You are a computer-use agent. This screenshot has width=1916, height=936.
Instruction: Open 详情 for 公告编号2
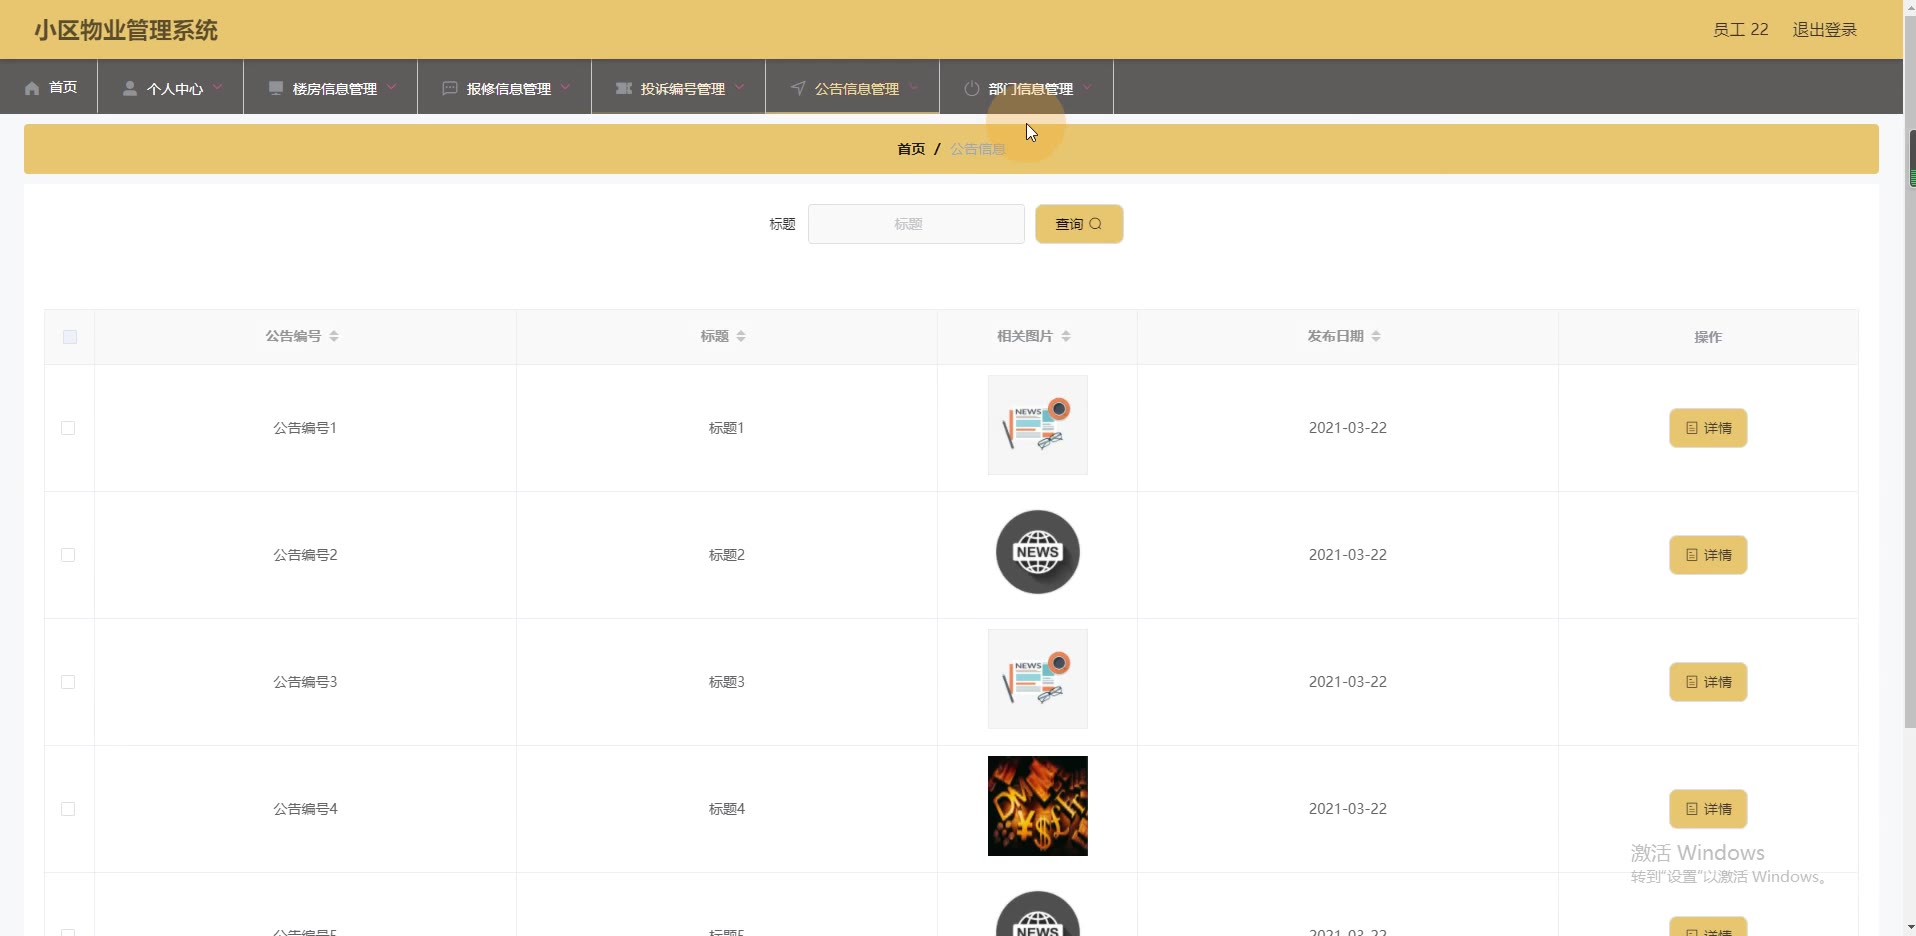(1708, 555)
